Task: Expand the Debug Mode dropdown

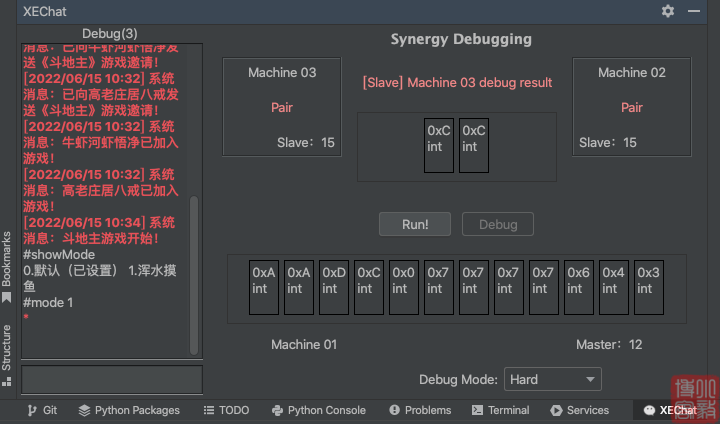Action: (552, 380)
